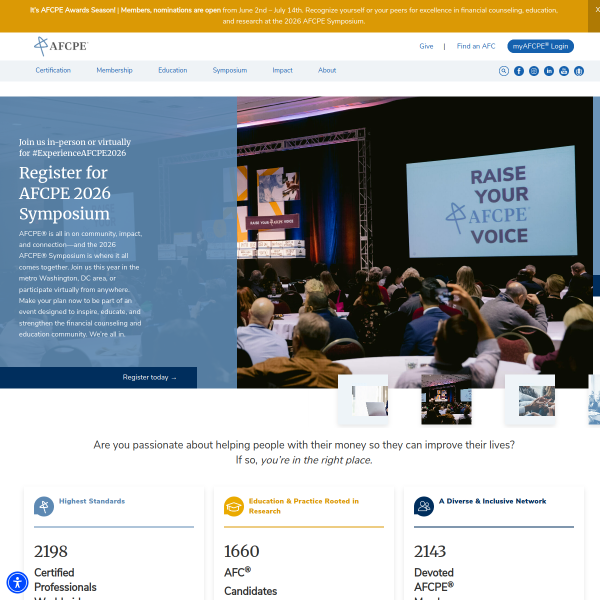Click the 1660 statistic number
Image resolution: width=600 pixels, height=600 pixels.
point(241,551)
